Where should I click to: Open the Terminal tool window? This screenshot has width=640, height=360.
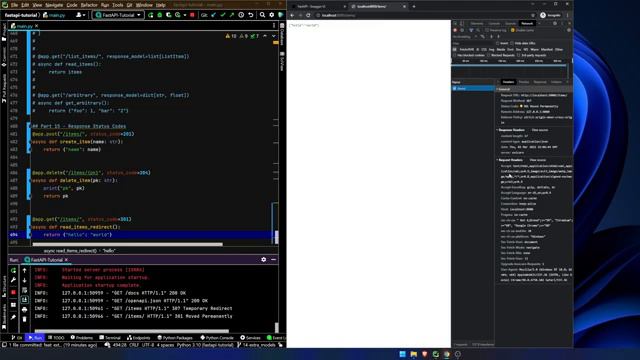(x=110, y=338)
